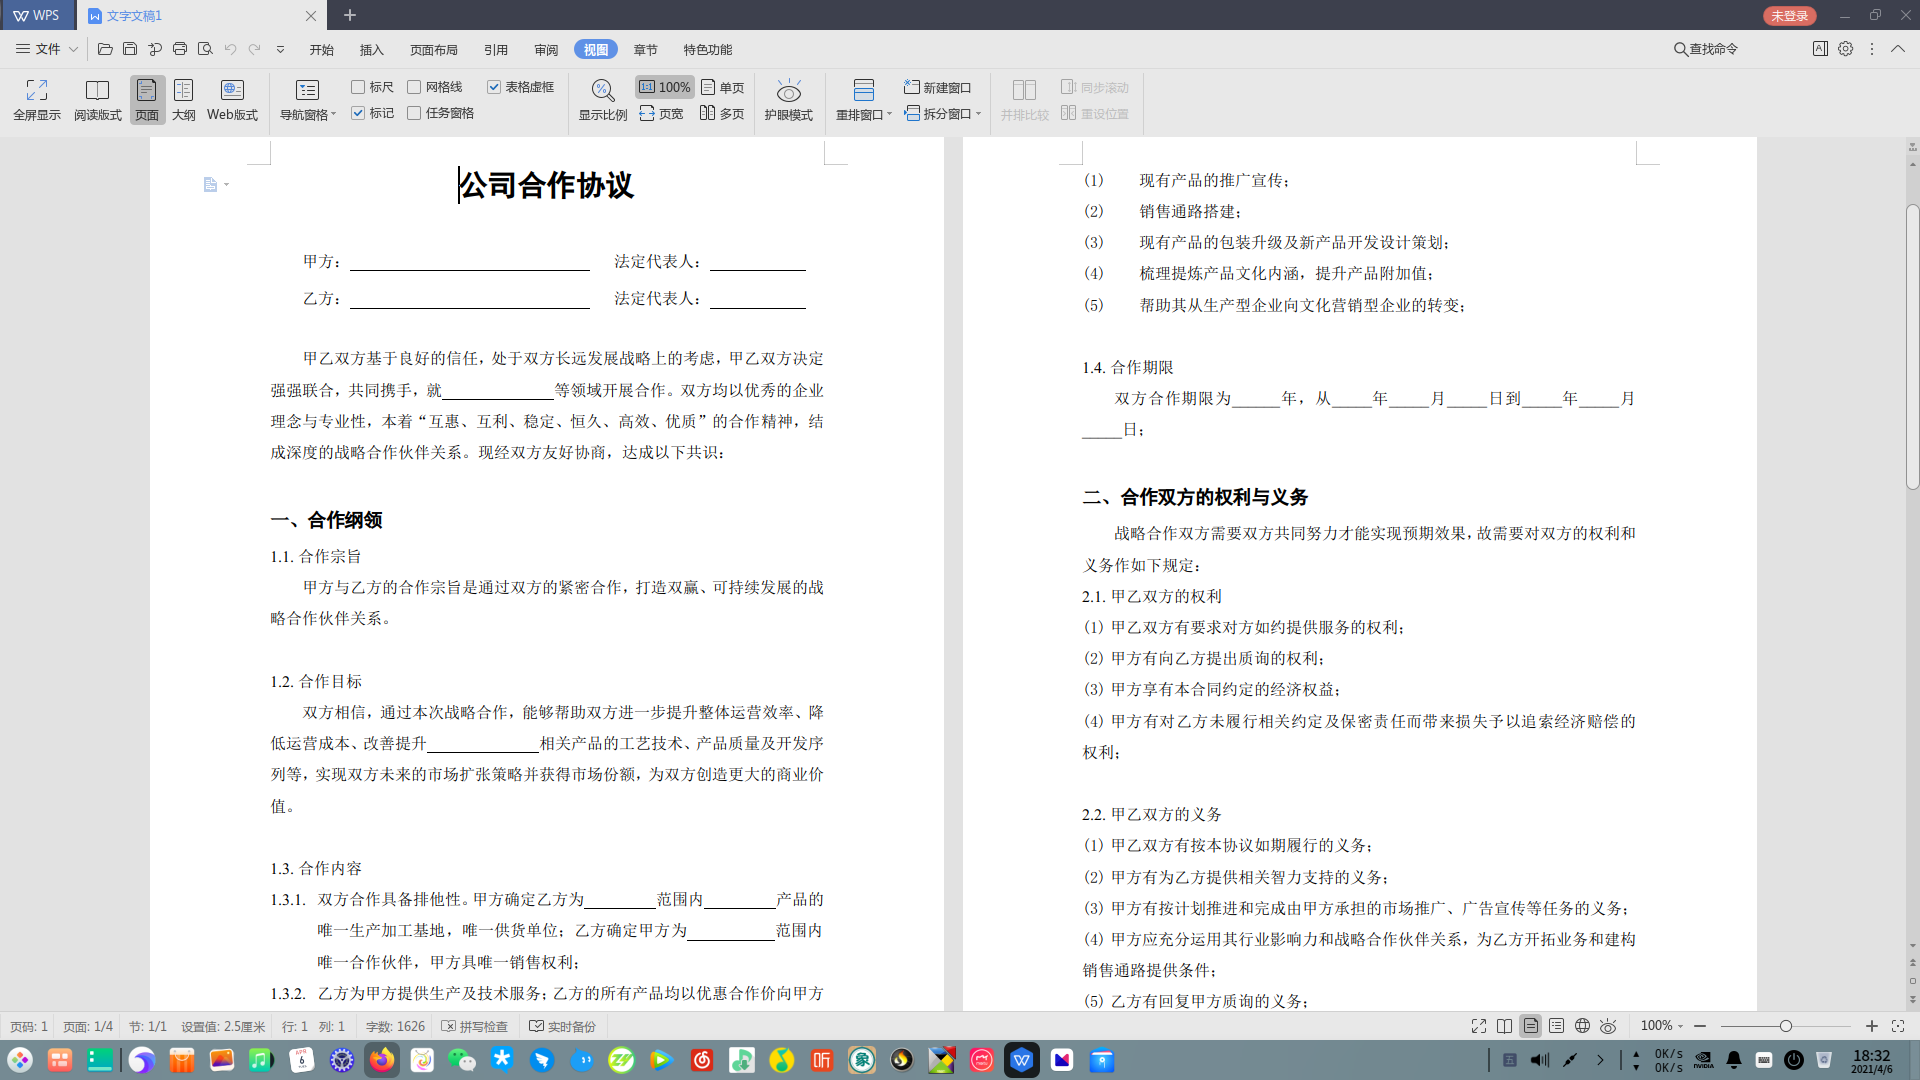Switch to reading layout view (阅读版式)
The width and height of the screenshot is (1920, 1080).
coord(97,91)
